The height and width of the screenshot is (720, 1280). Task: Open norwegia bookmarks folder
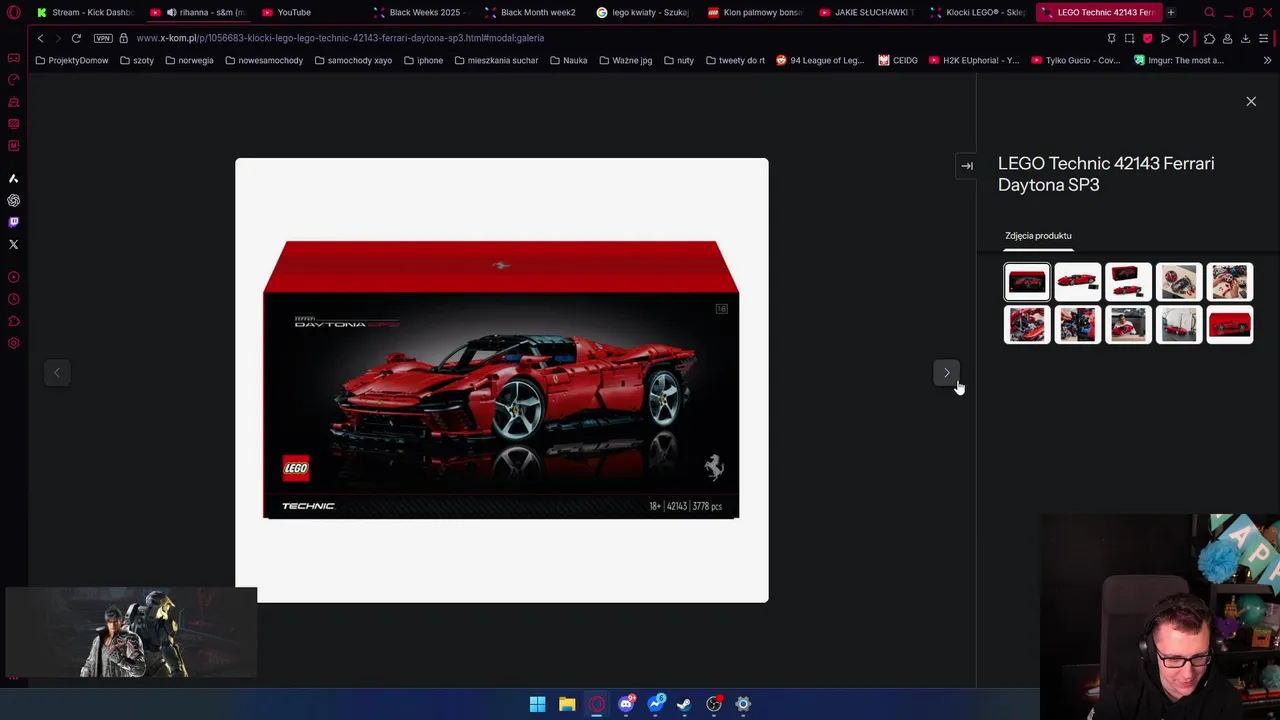[x=189, y=60]
